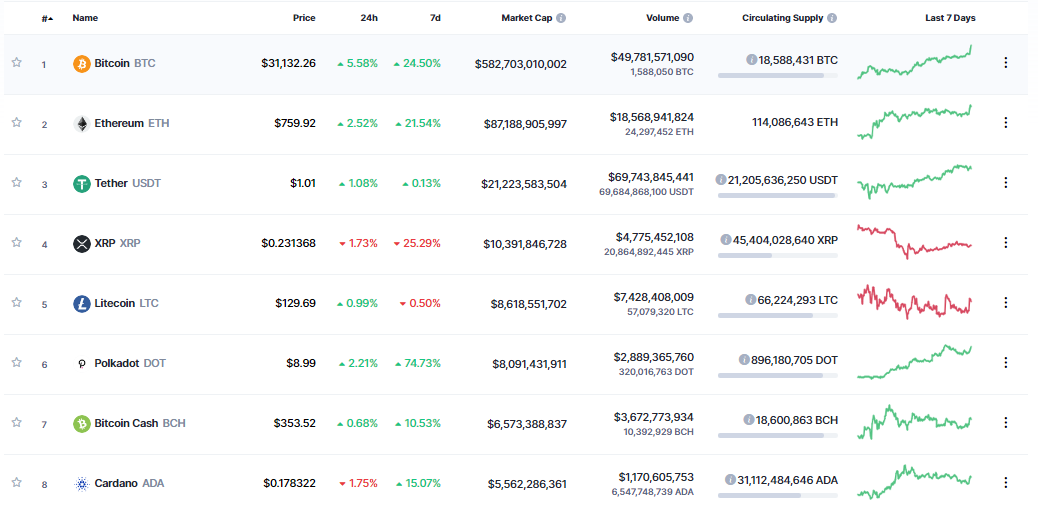Screen dimensions: 1038x514
Task: Click info icon beside 21,205,636,250 USDT supply
Action: [x=721, y=180]
